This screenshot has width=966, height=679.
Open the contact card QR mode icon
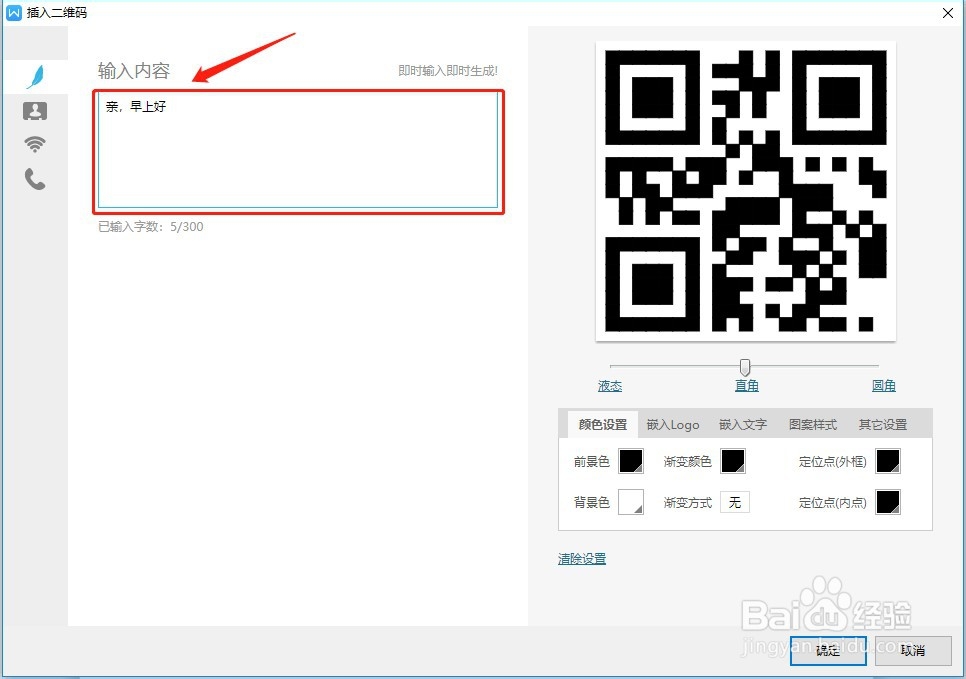pos(35,111)
